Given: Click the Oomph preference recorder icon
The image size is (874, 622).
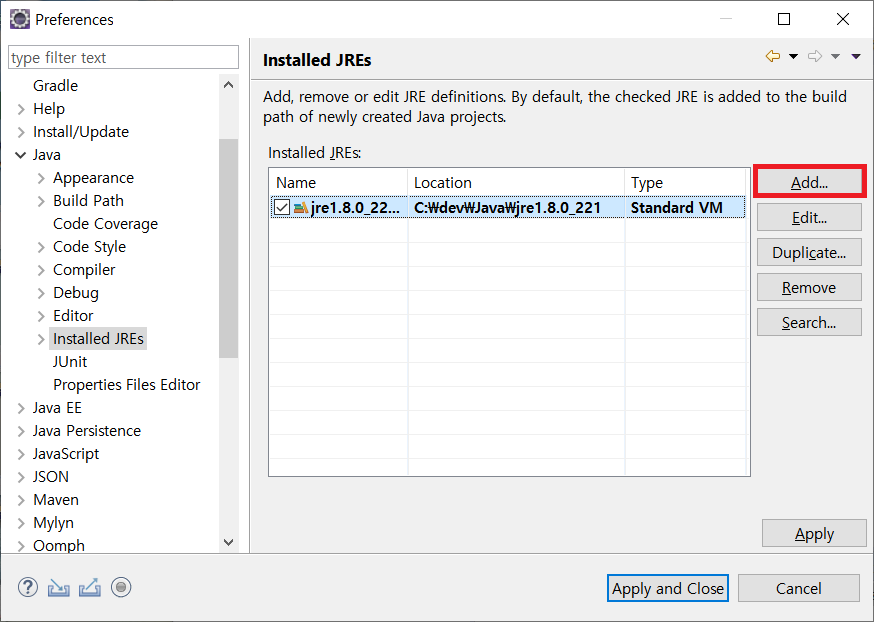Looking at the screenshot, I should 121,587.
